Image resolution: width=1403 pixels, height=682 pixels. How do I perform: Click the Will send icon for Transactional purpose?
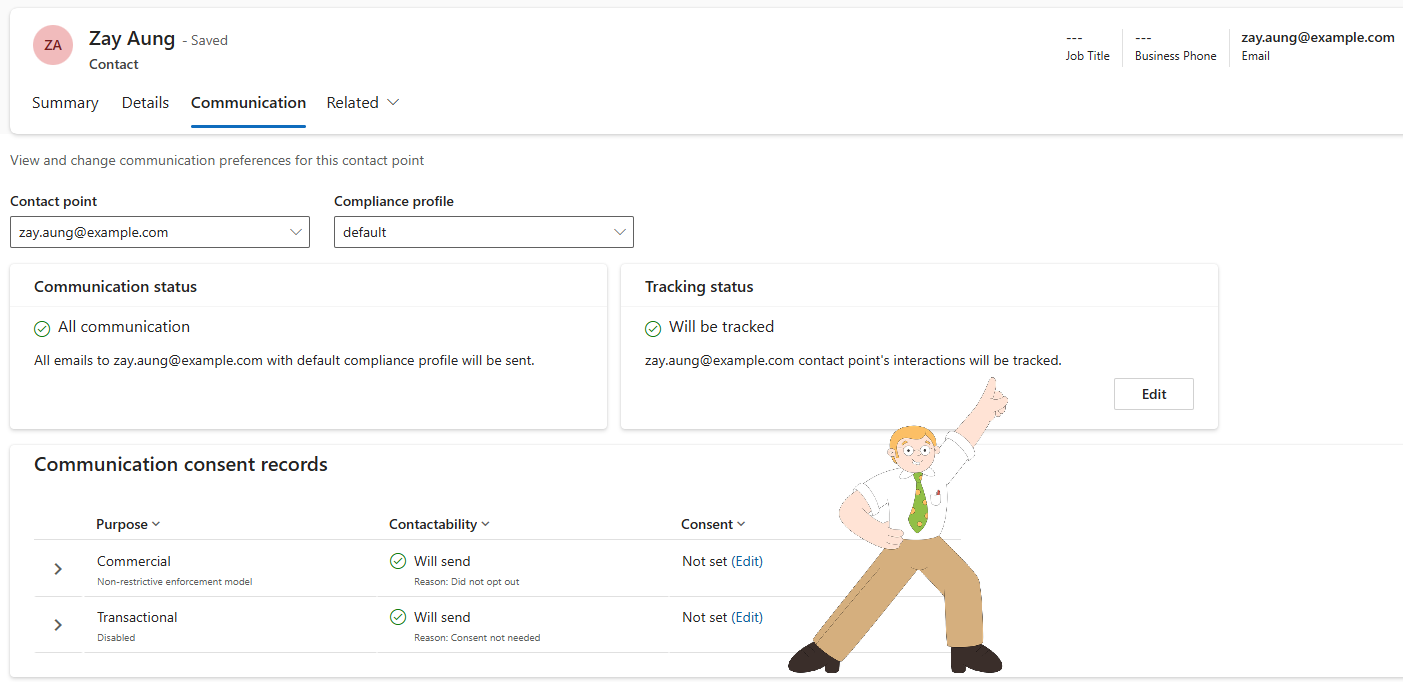(x=398, y=617)
